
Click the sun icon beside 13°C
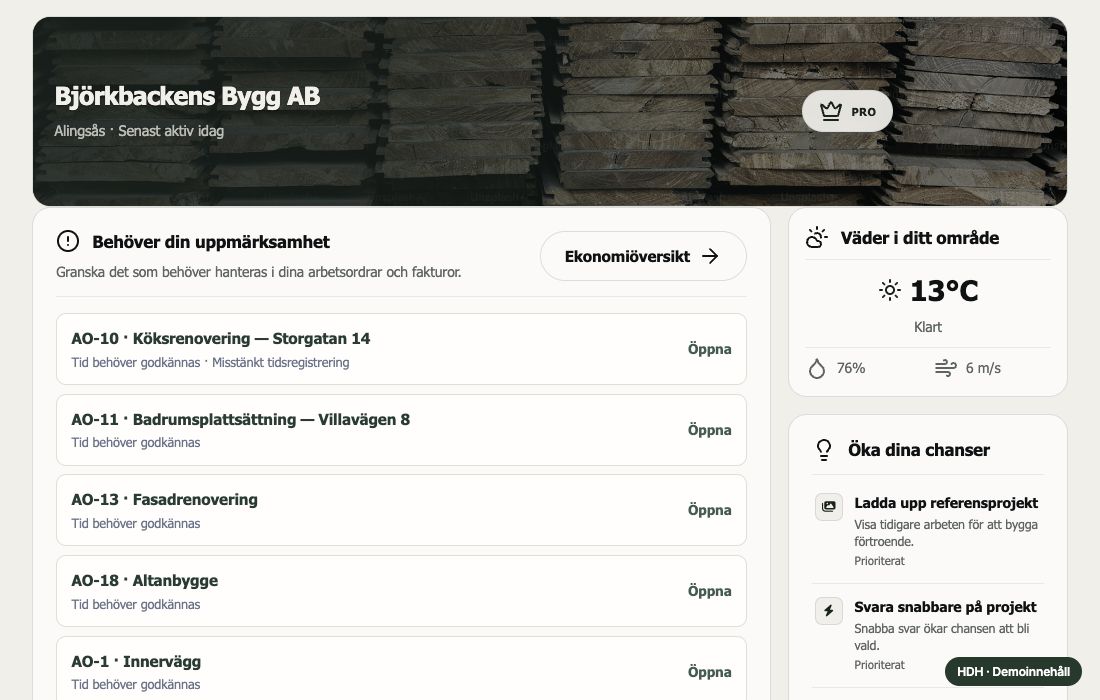(890, 290)
